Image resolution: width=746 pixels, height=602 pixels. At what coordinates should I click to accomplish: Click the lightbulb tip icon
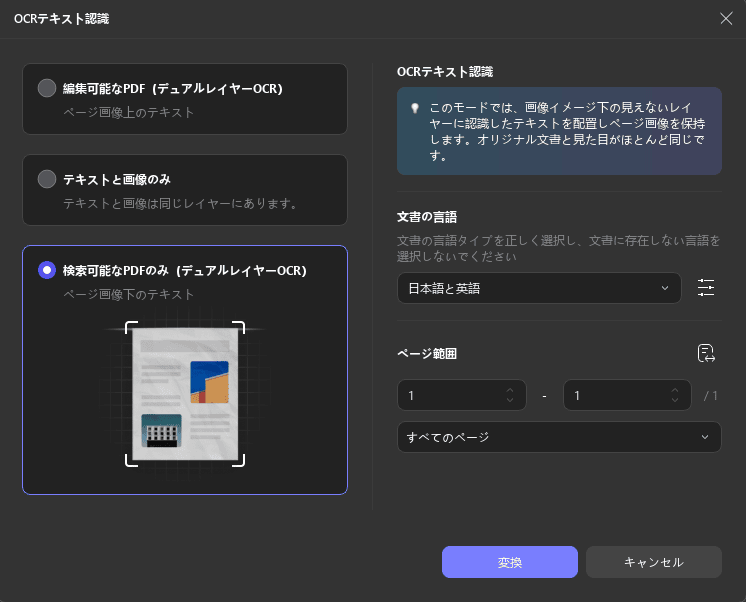click(x=414, y=107)
